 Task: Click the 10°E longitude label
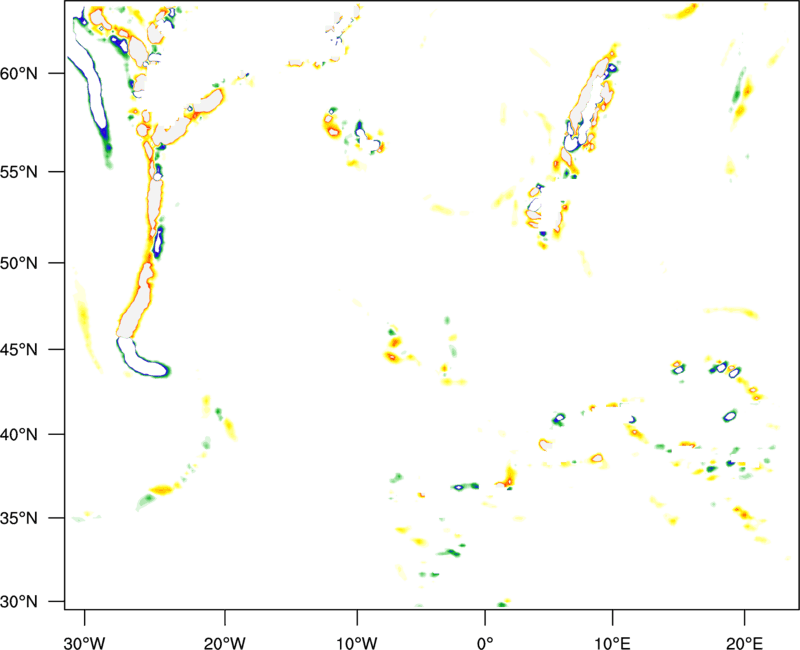pos(612,643)
